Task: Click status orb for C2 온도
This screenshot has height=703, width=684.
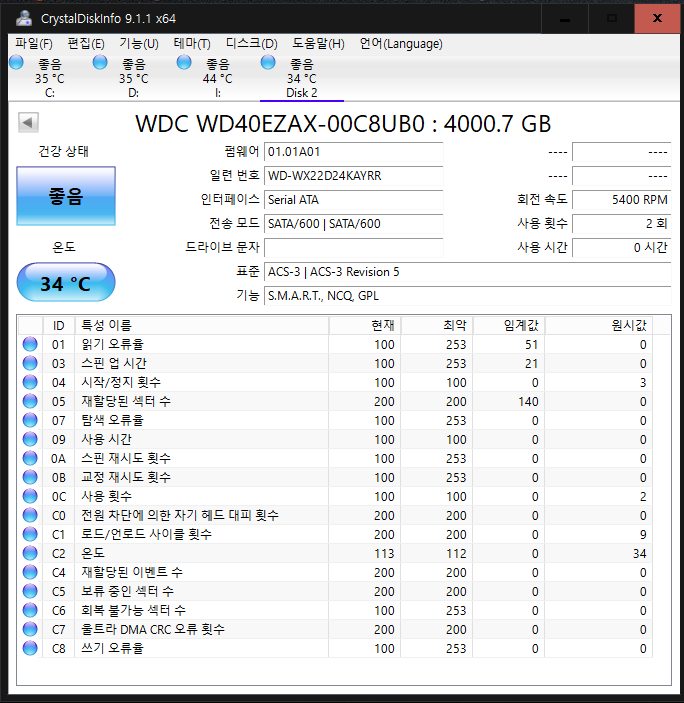Action: 30,553
